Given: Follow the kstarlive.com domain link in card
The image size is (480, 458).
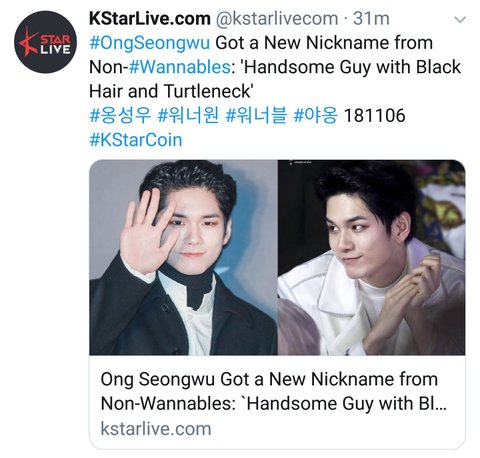Looking at the screenshot, I should 156,429.
